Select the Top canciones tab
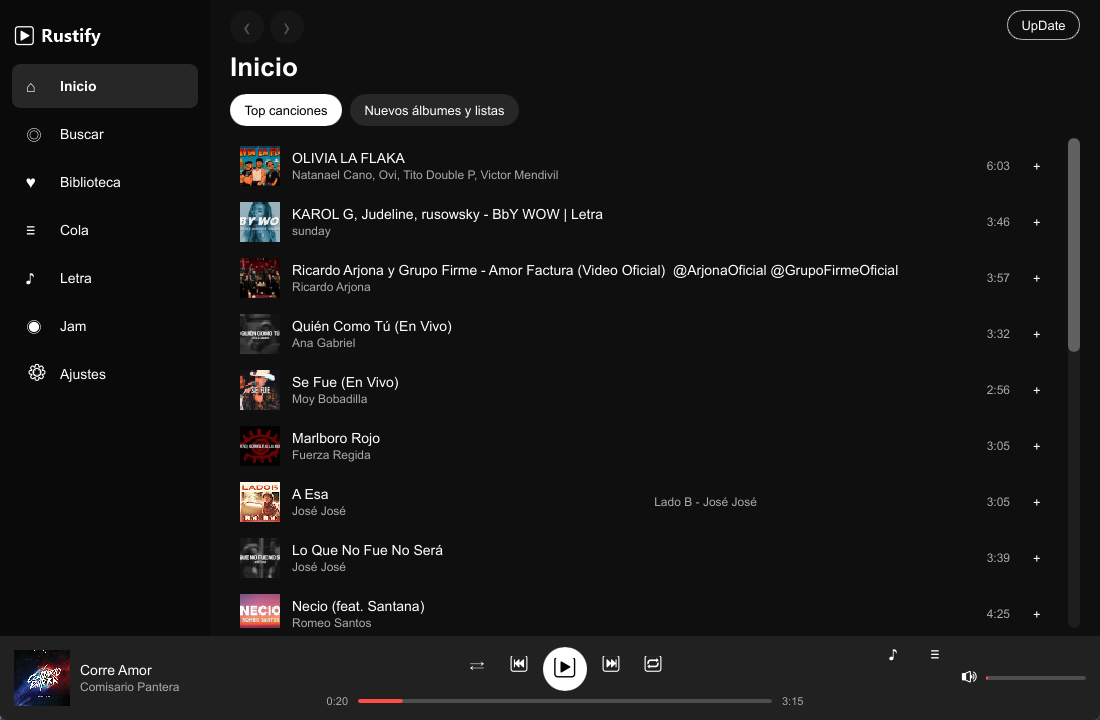Screen dimensions: 1100x720 click(x=286, y=110)
